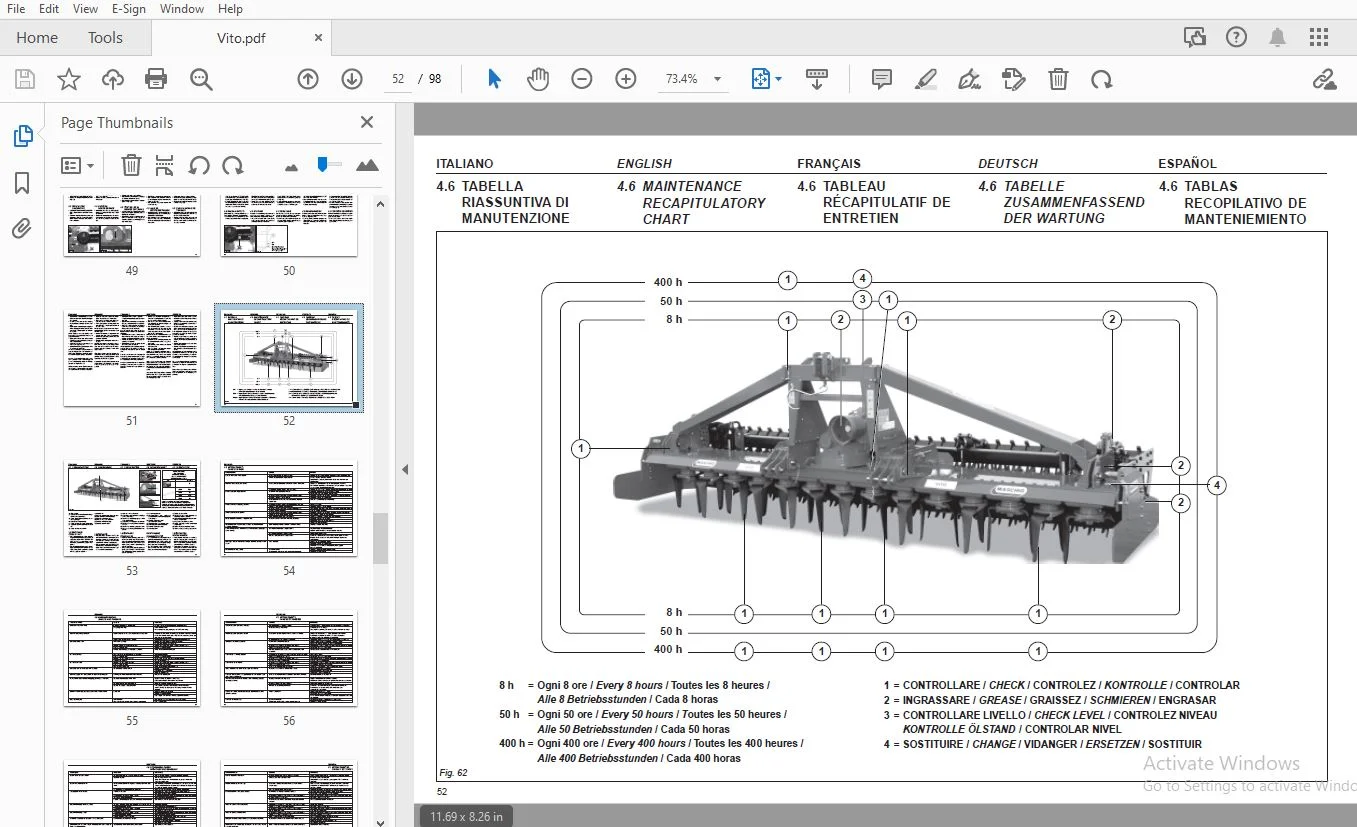Collapse the navigation pane with the arrow
The width and height of the screenshot is (1357, 827).
[405, 469]
